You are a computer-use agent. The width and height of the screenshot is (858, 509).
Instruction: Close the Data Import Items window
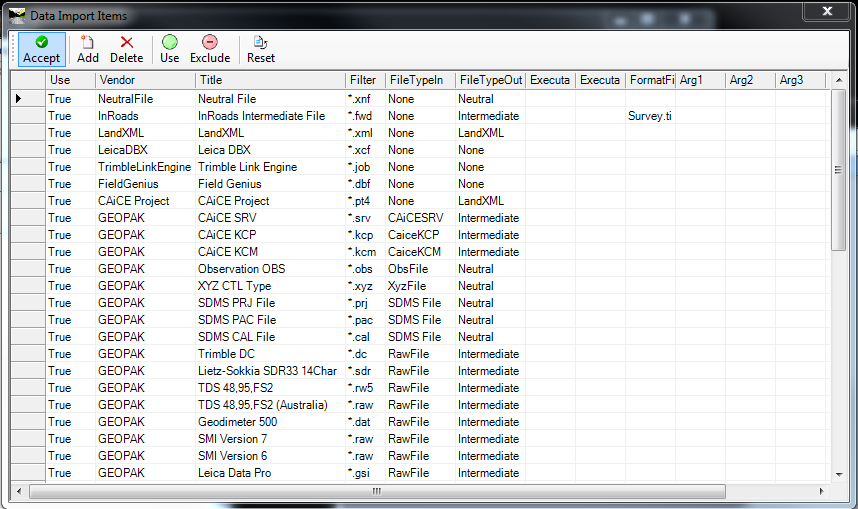point(827,11)
